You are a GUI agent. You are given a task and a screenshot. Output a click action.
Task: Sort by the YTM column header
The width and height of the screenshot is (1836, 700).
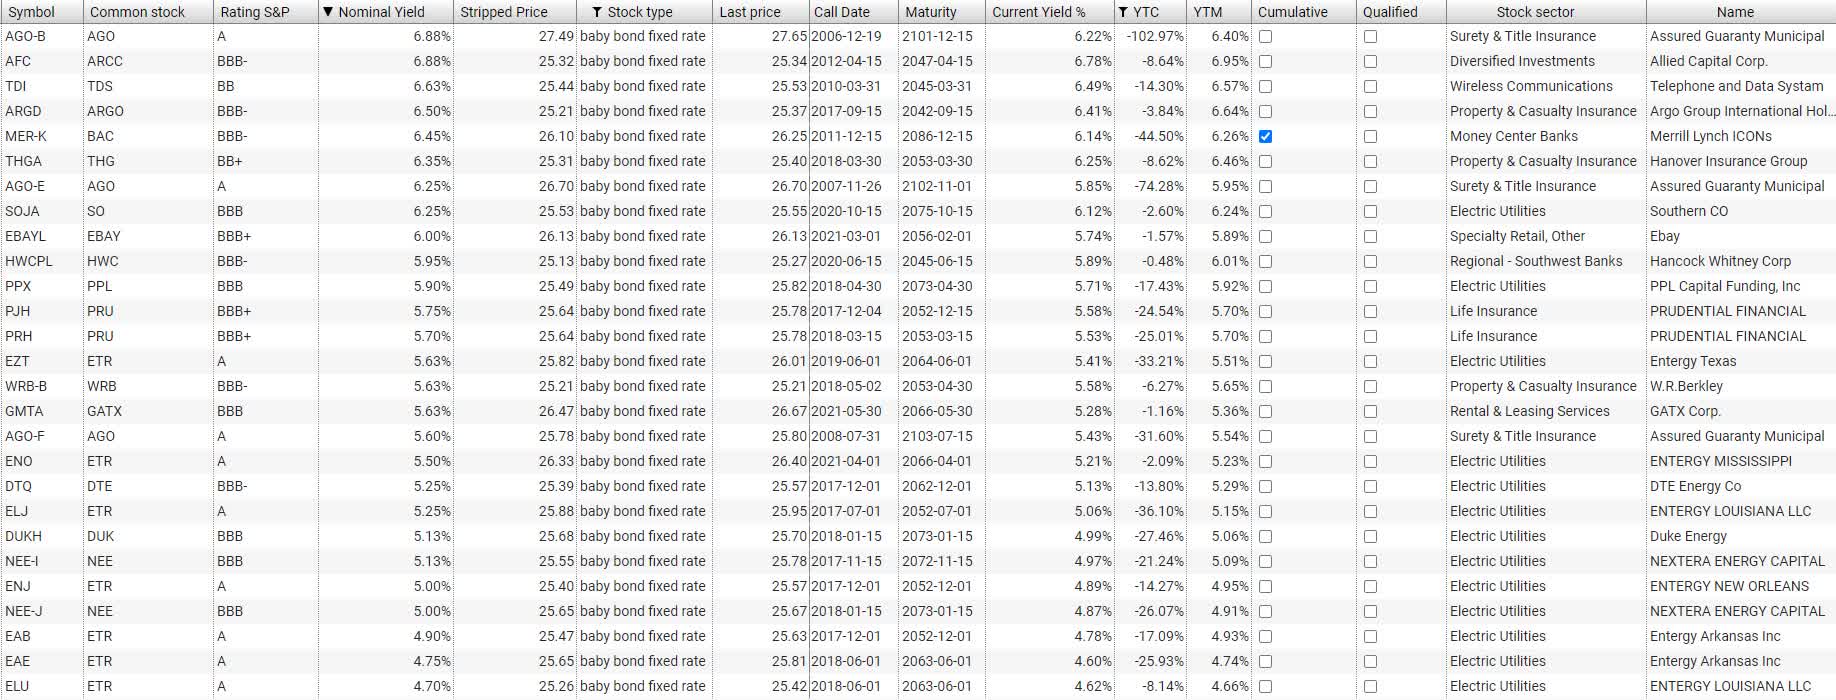(x=1219, y=12)
